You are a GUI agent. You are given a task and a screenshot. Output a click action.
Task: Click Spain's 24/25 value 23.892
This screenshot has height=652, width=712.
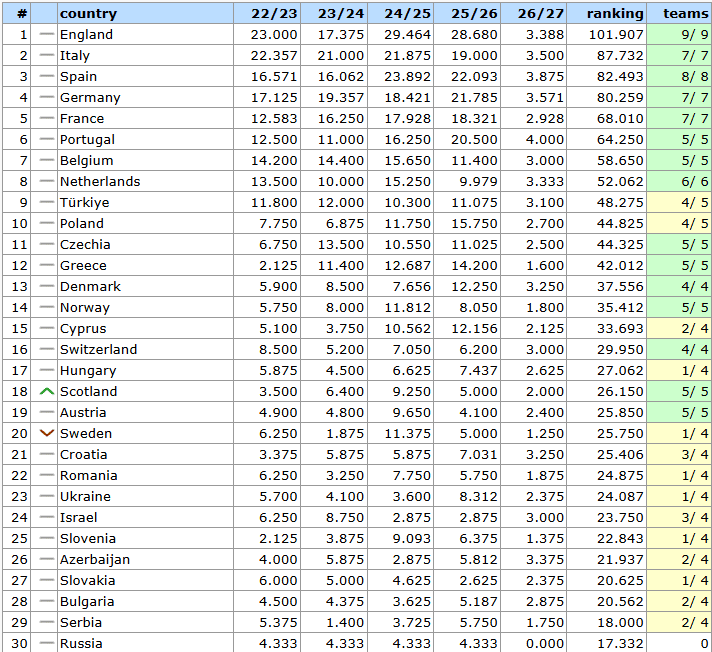click(x=407, y=77)
